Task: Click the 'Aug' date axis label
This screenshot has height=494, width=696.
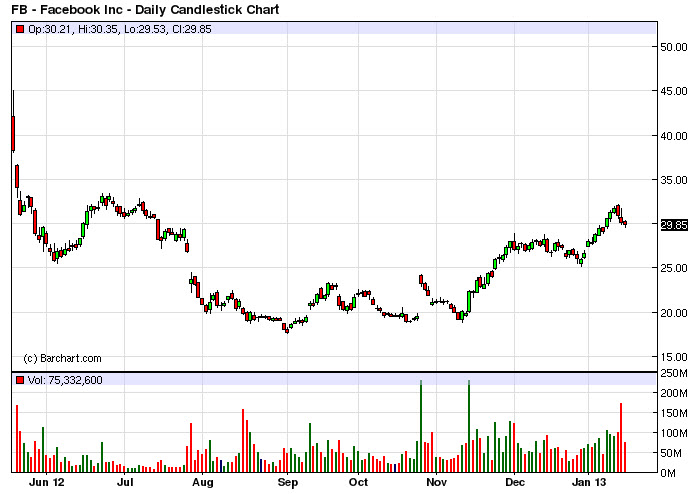Action: coord(203,482)
